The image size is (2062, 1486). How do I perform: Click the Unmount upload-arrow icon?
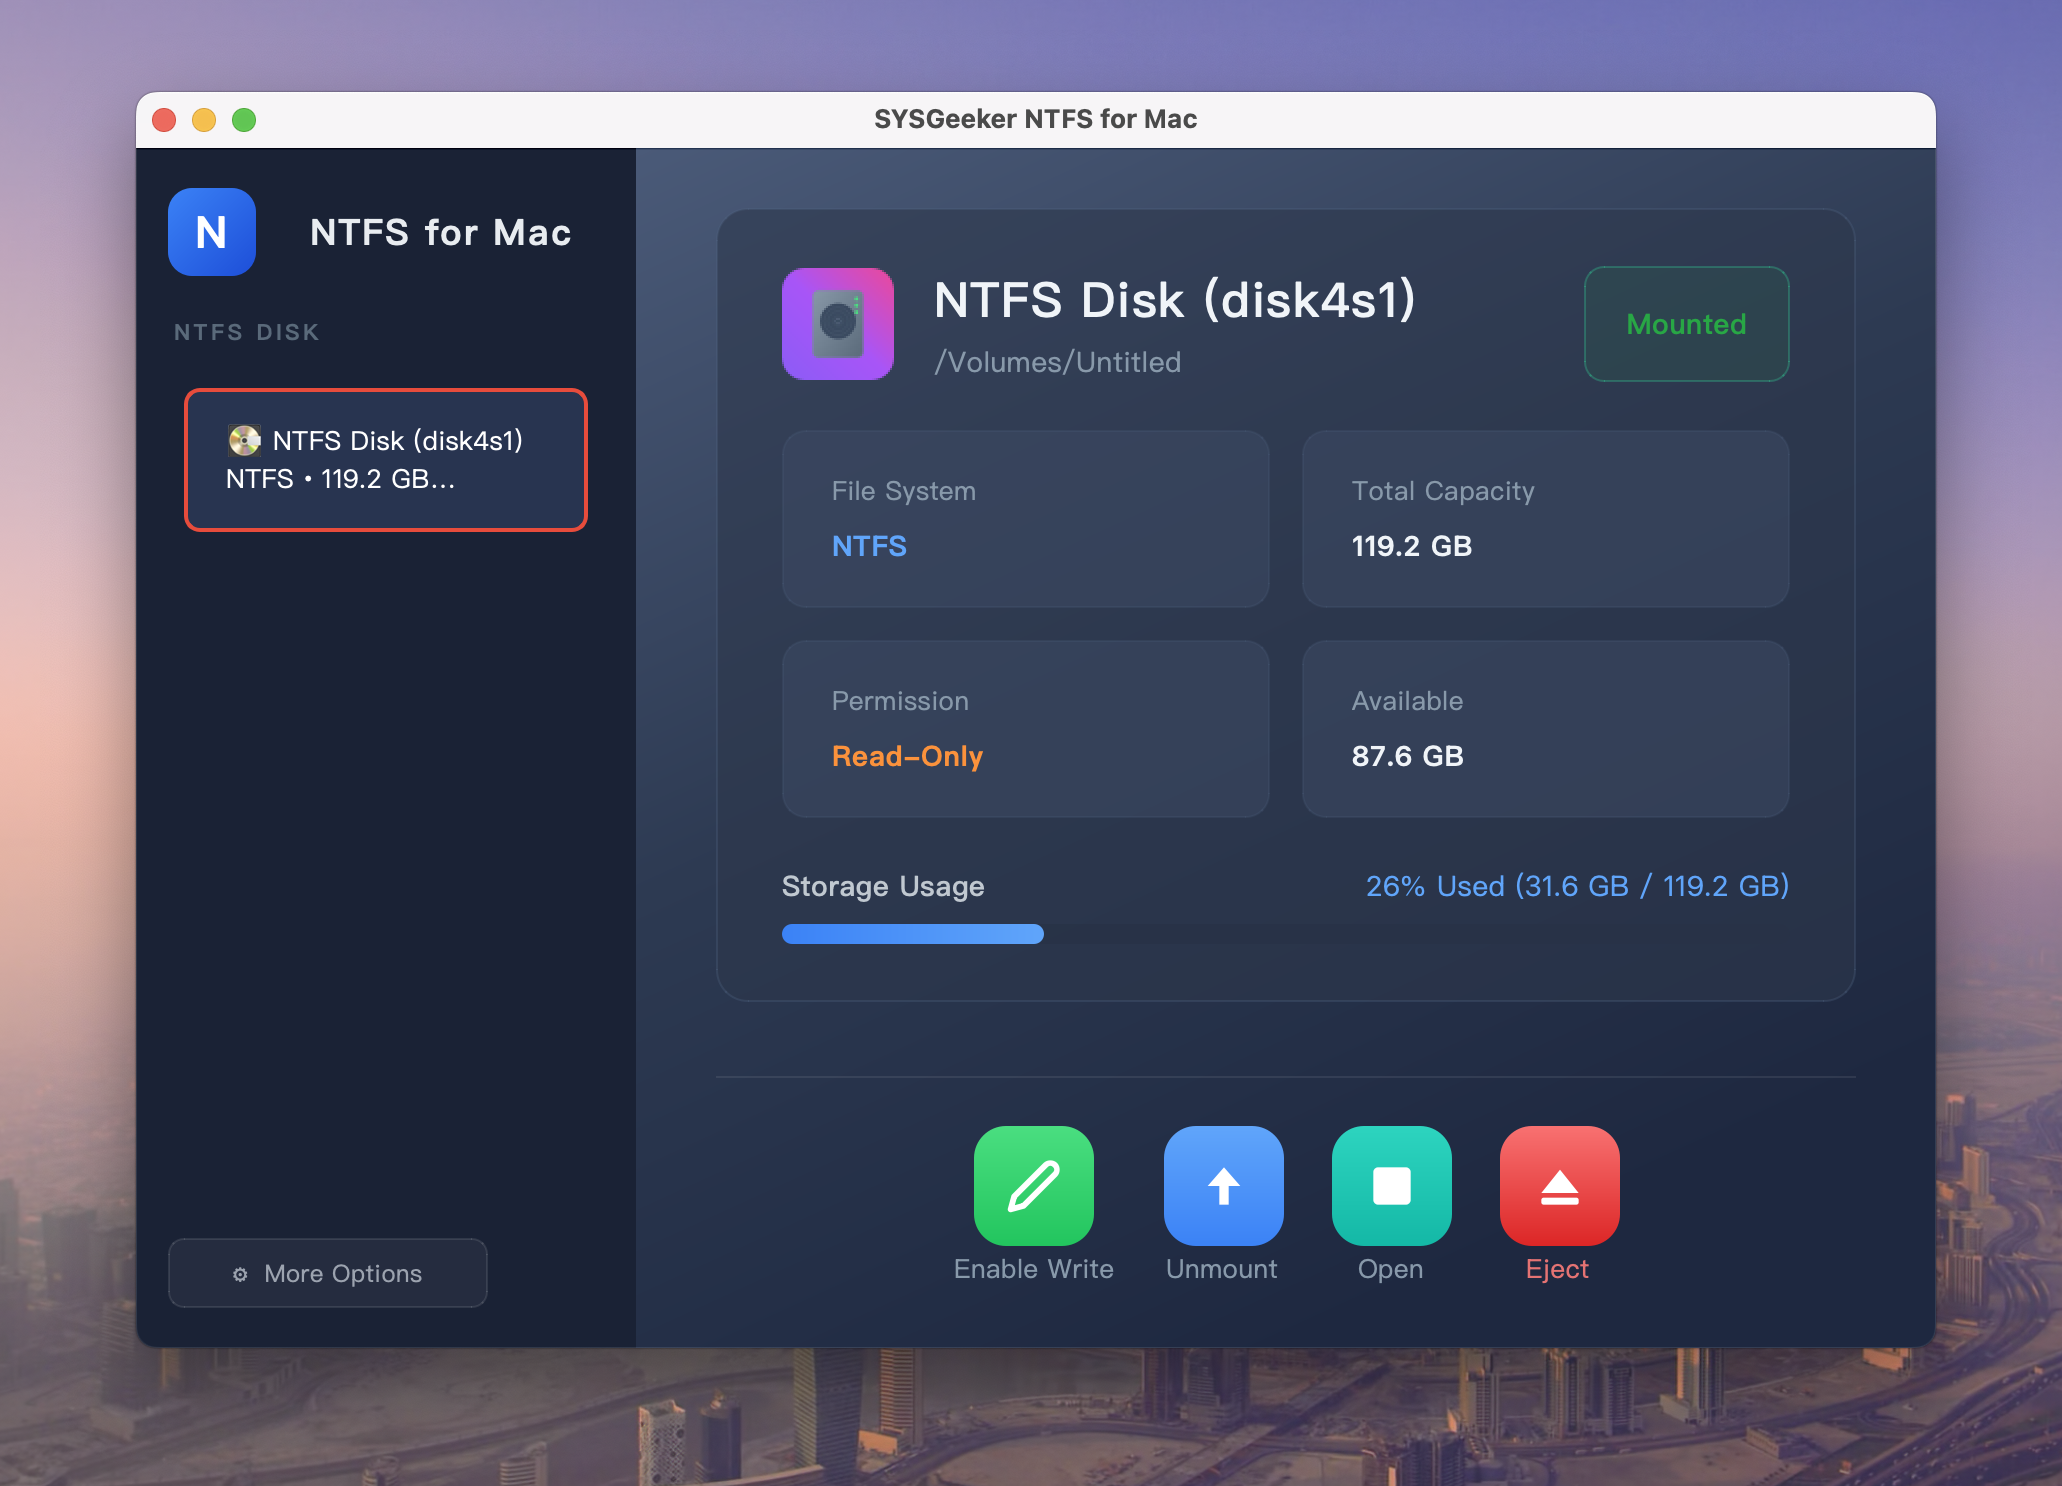[x=1222, y=1186]
